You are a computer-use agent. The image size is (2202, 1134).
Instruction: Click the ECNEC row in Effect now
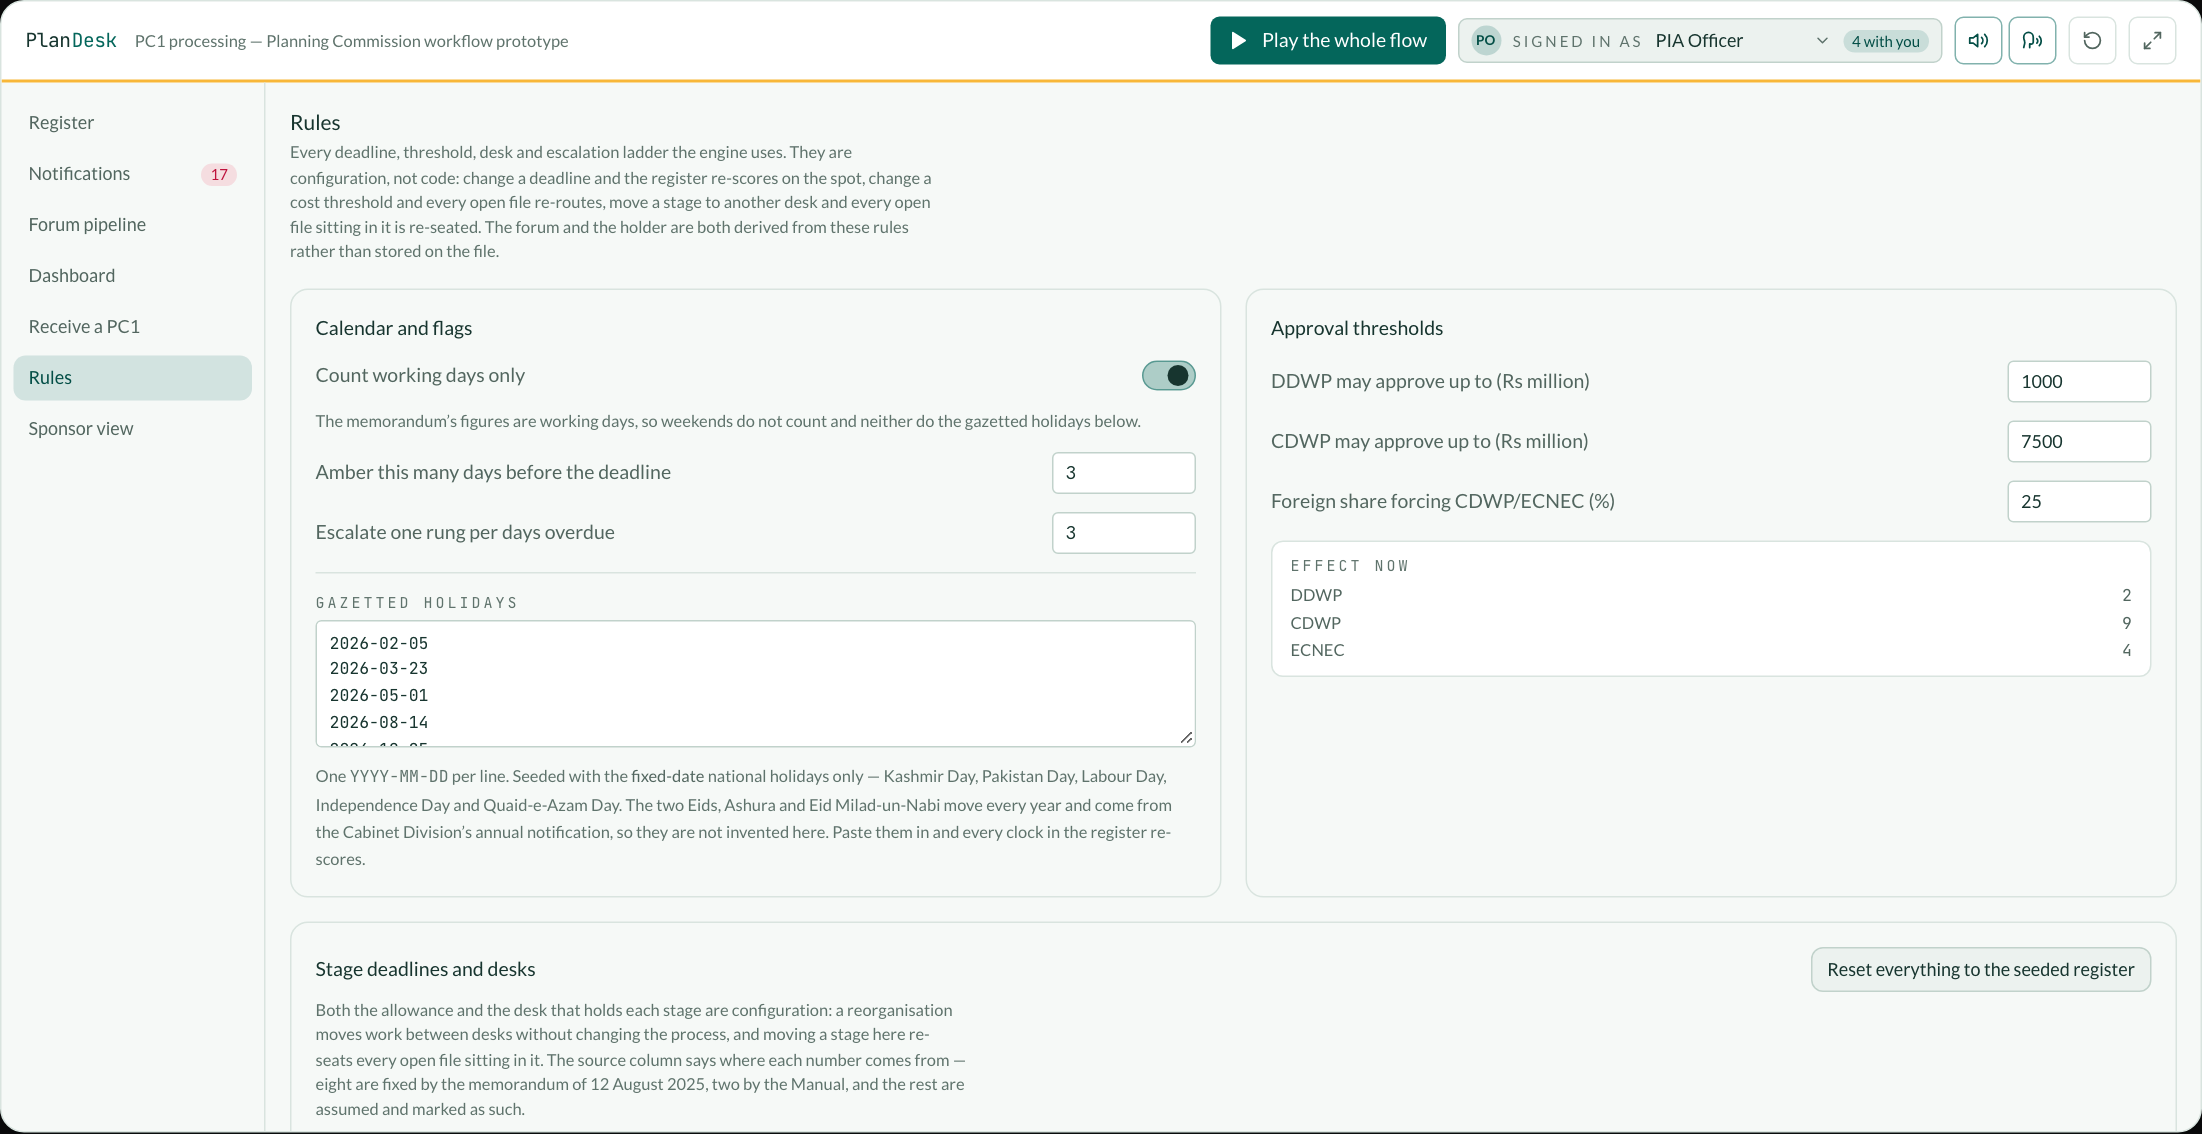point(1711,651)
